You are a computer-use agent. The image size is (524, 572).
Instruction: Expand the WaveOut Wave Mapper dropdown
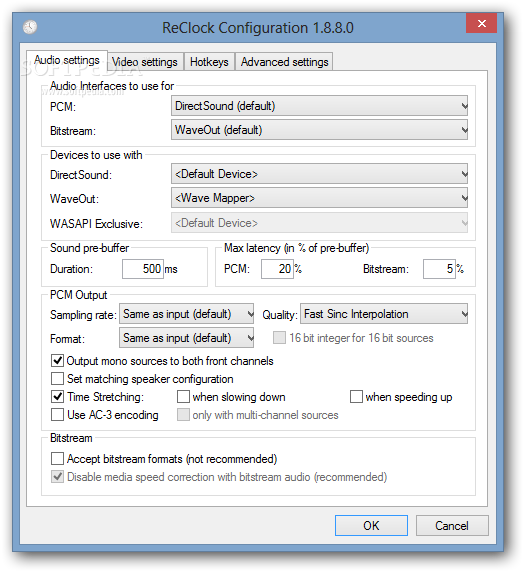(319, 198)
